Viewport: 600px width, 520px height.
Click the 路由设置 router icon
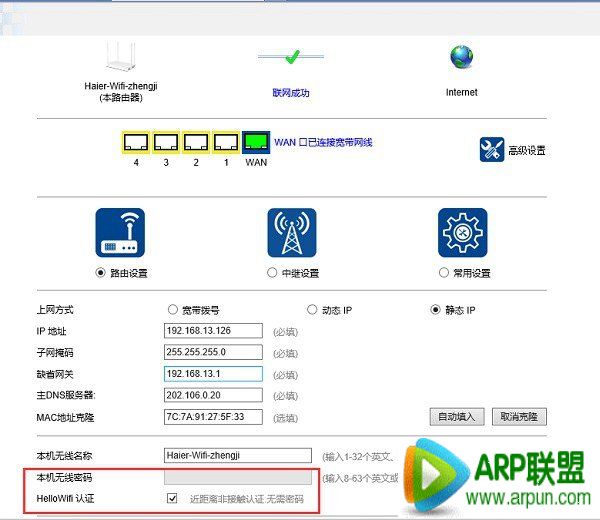click(x=120, y=233)
